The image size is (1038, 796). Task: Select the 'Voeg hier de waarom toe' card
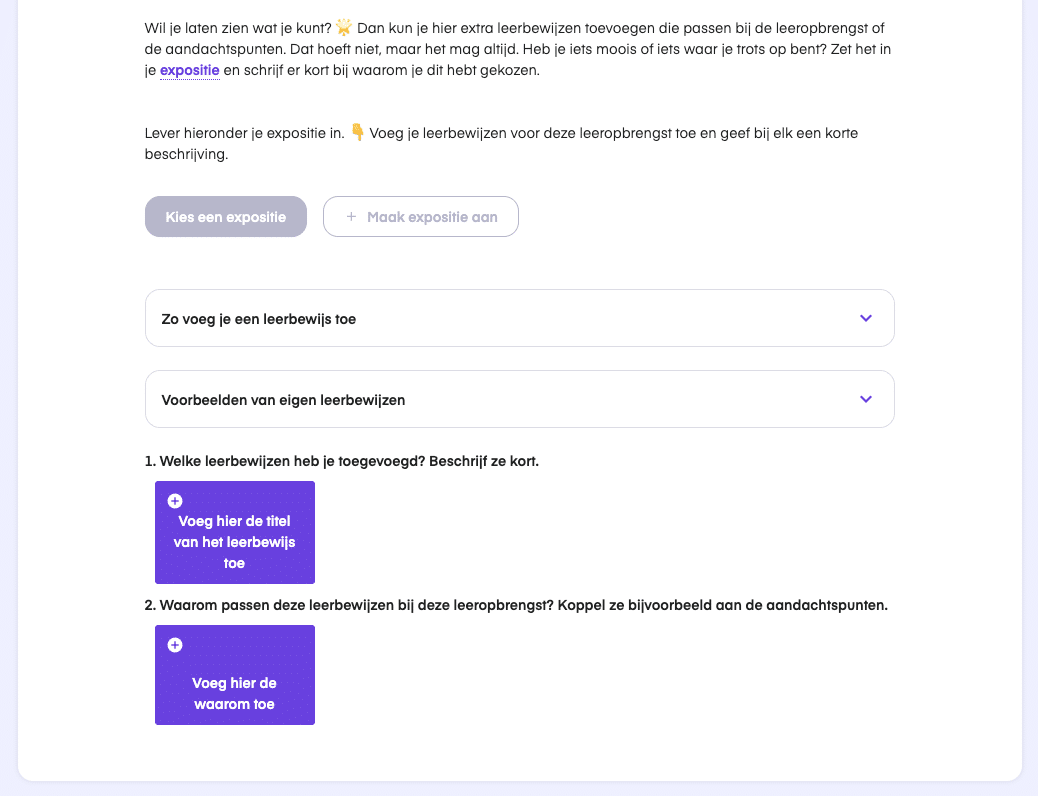(235, 675)
